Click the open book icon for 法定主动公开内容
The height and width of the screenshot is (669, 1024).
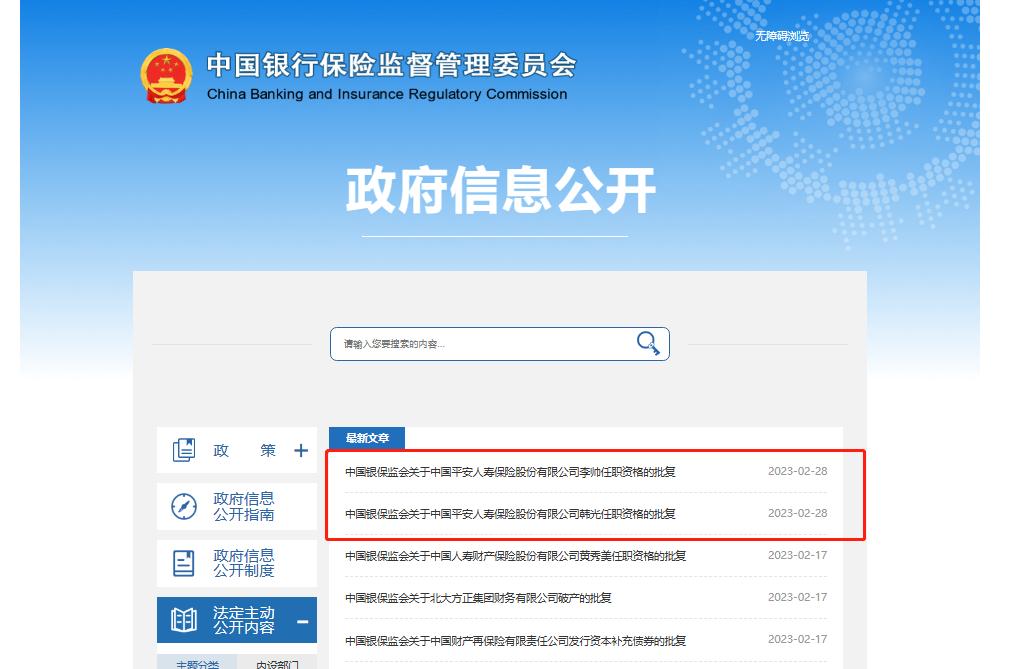[x=184, y=621]
